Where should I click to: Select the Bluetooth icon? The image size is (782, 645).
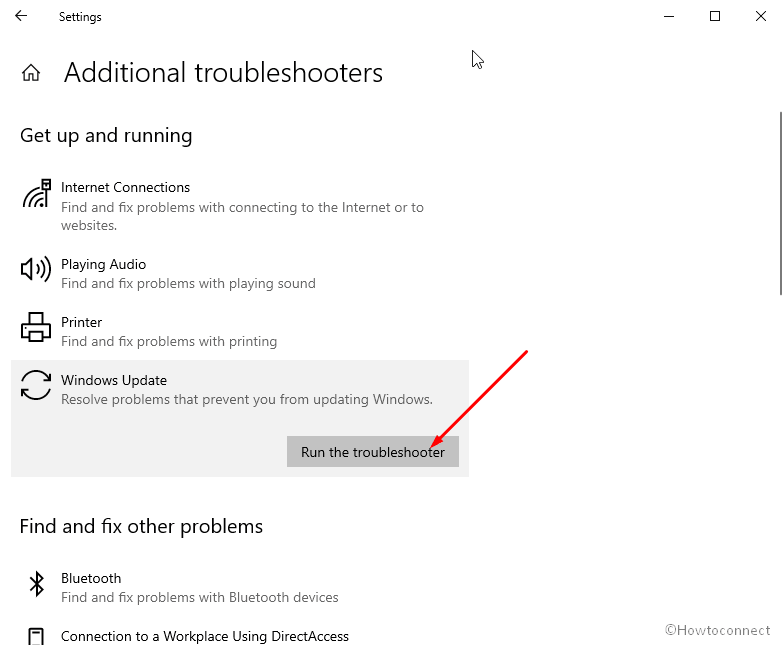click(x=36, y=584)
